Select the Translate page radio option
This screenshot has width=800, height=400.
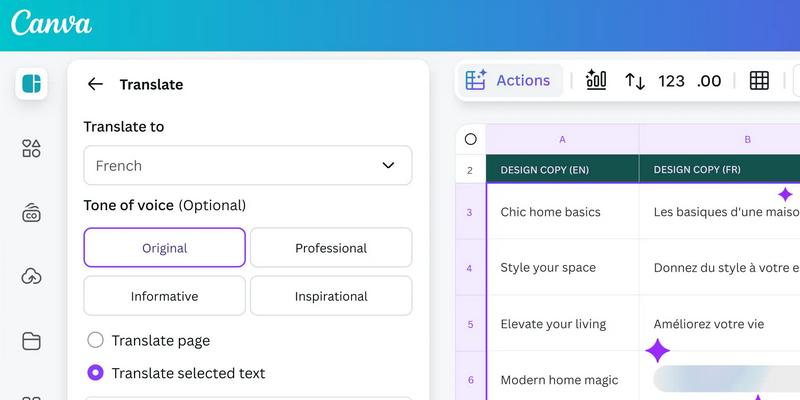pyautogui.click(x=96, y=340)
